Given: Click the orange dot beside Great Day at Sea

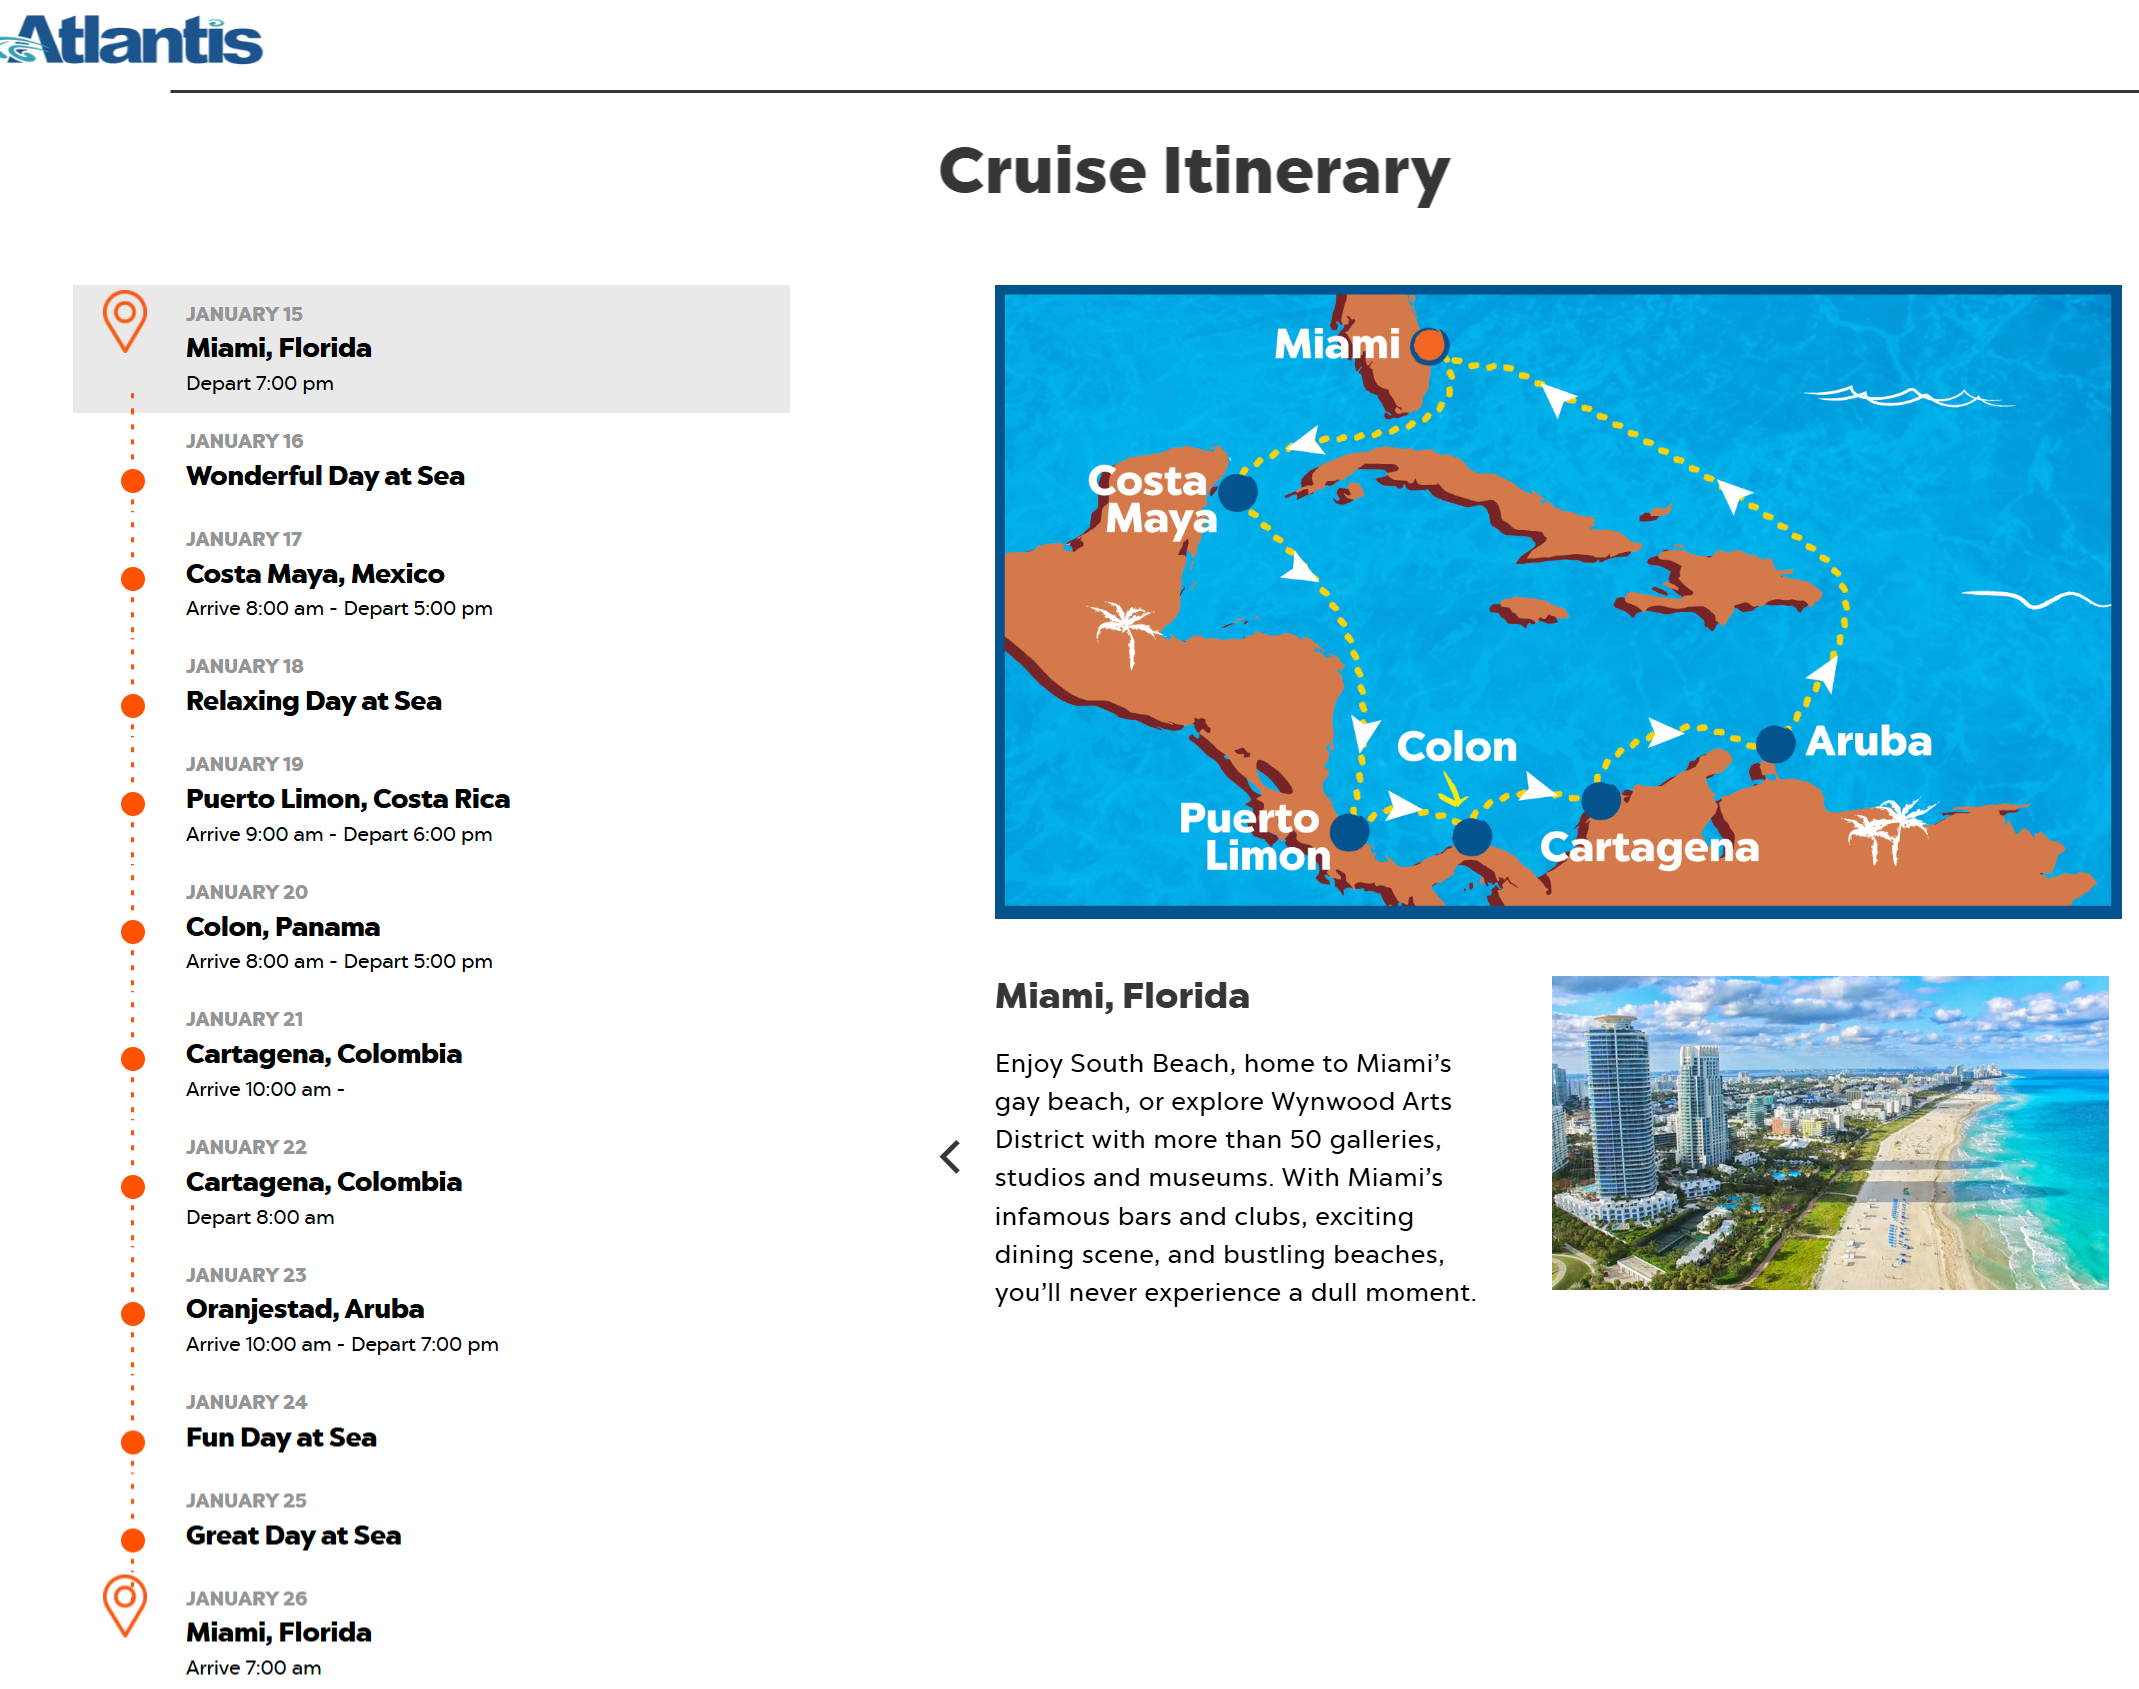Looking at the screenshot, I should 133,1540.
